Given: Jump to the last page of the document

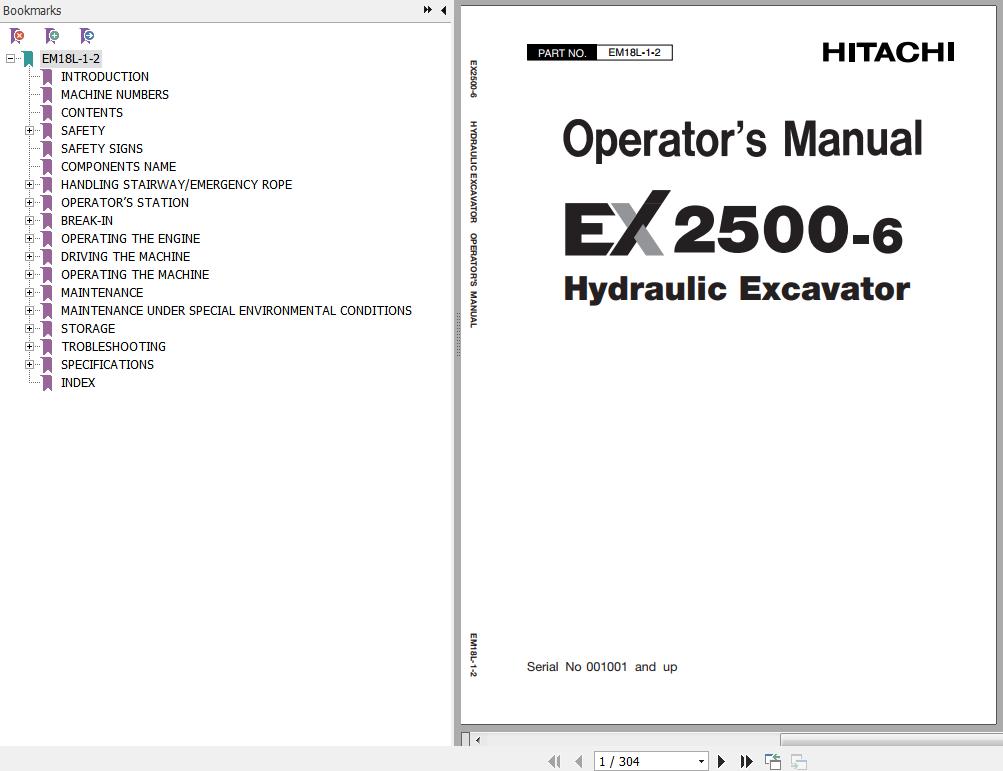Looking at the screenshot, I should click(746, 761).
